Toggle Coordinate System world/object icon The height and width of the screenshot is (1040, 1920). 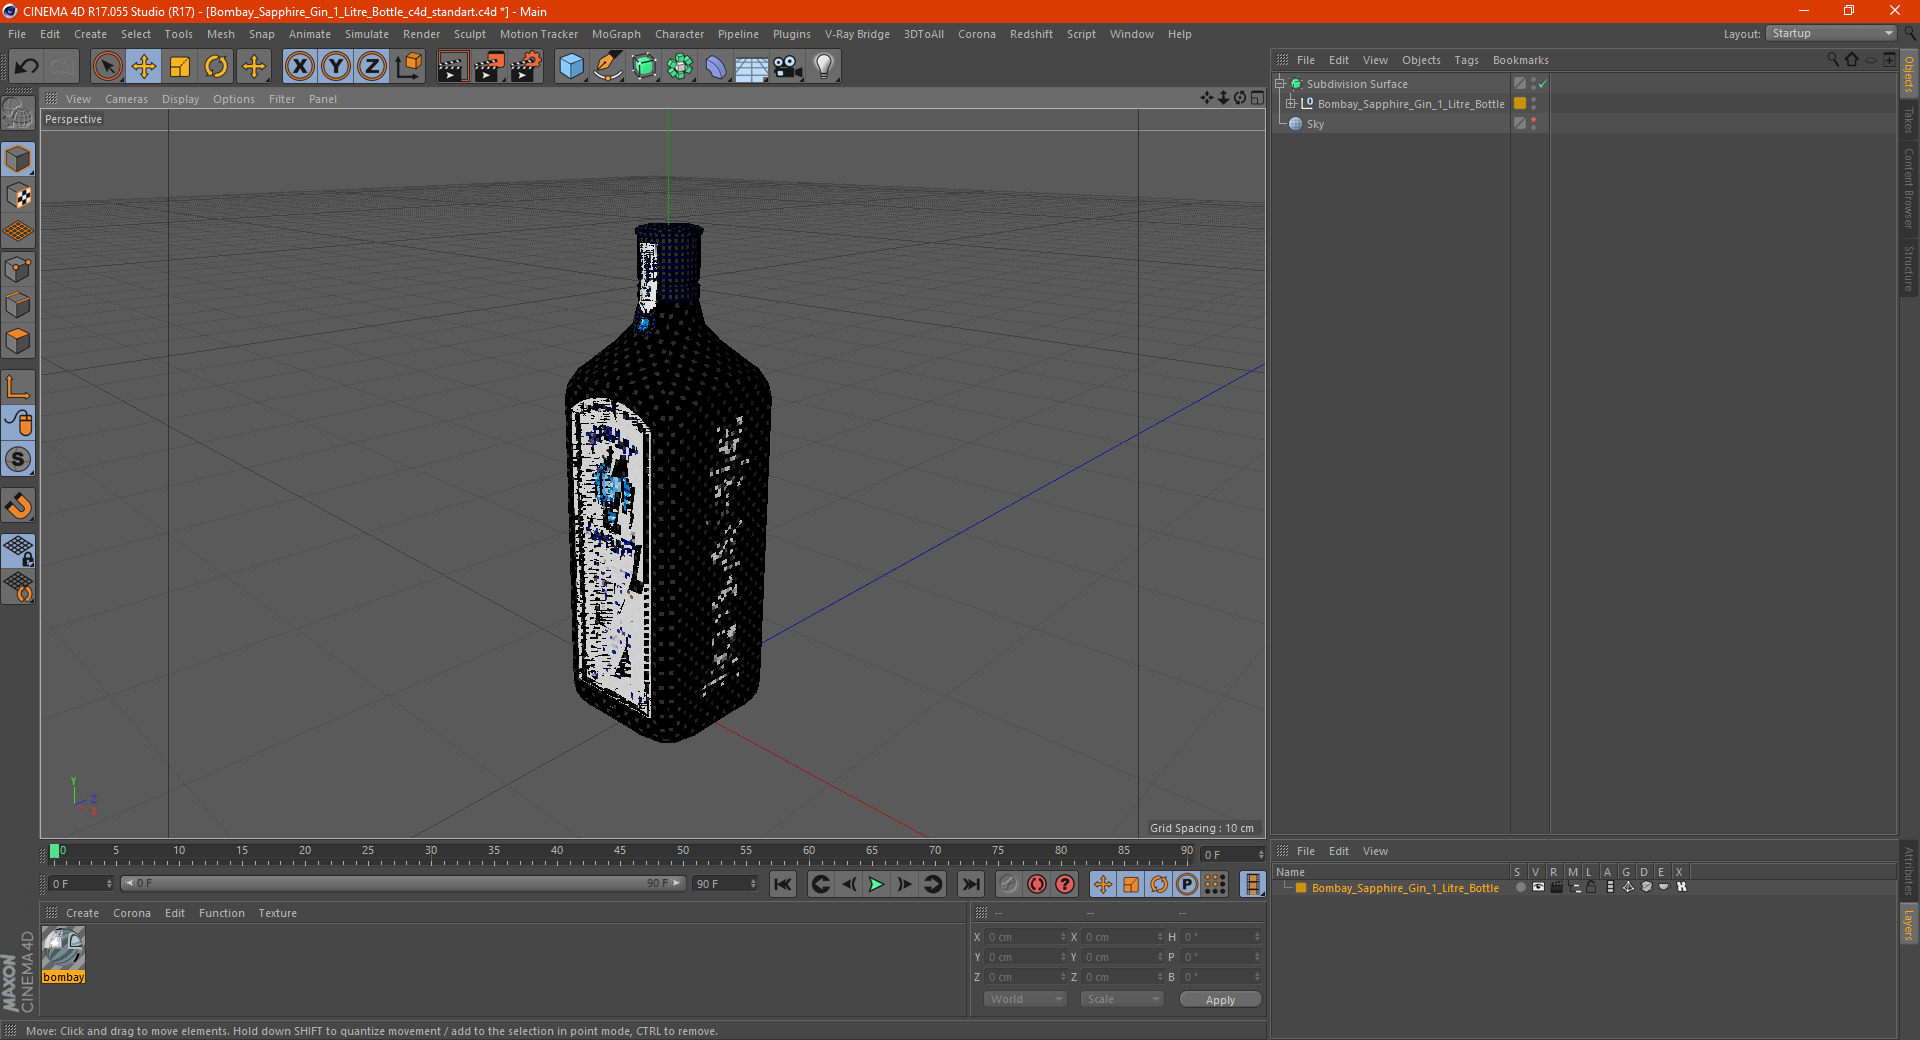(x=409, y=67)
